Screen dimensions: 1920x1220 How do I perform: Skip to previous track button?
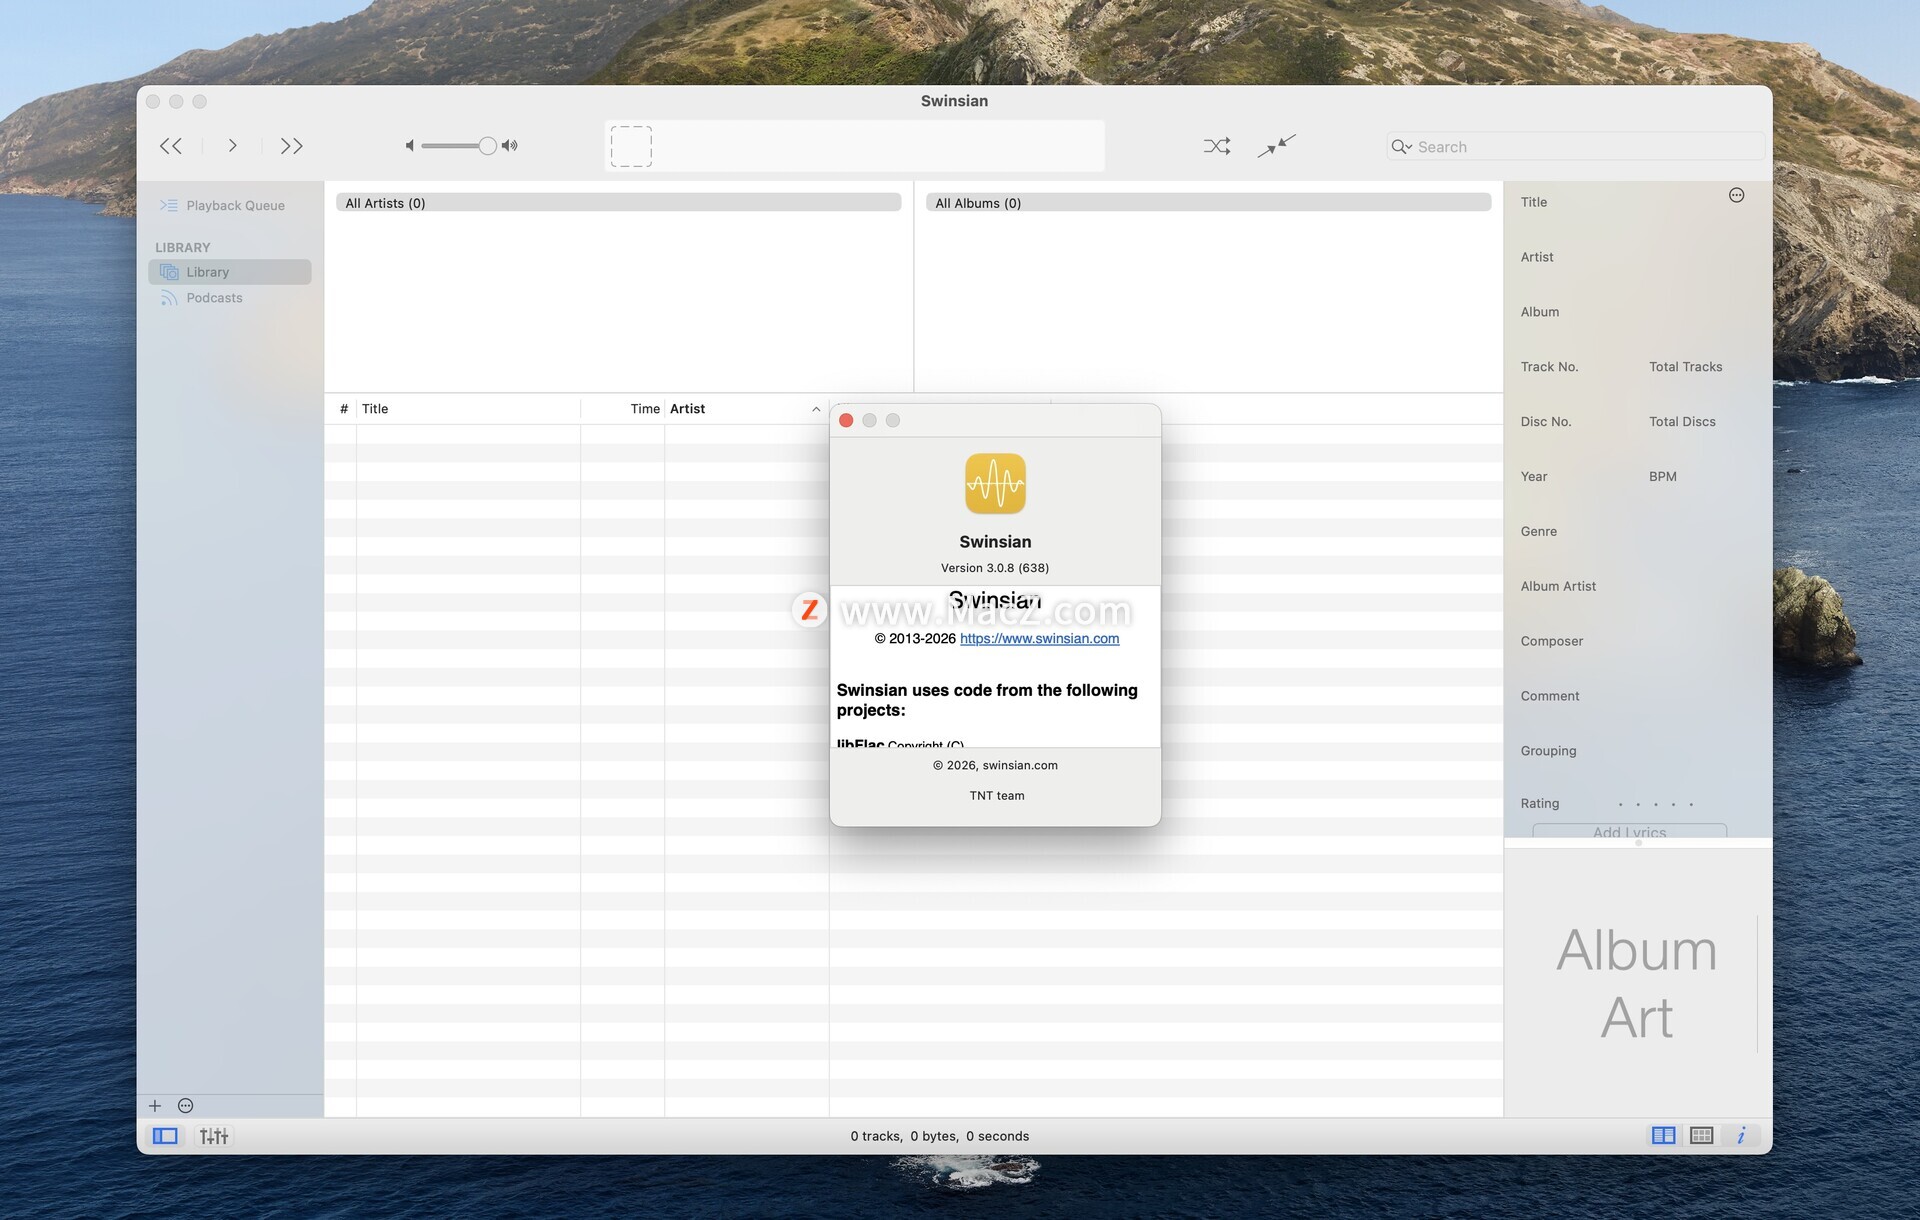[171, 146]
